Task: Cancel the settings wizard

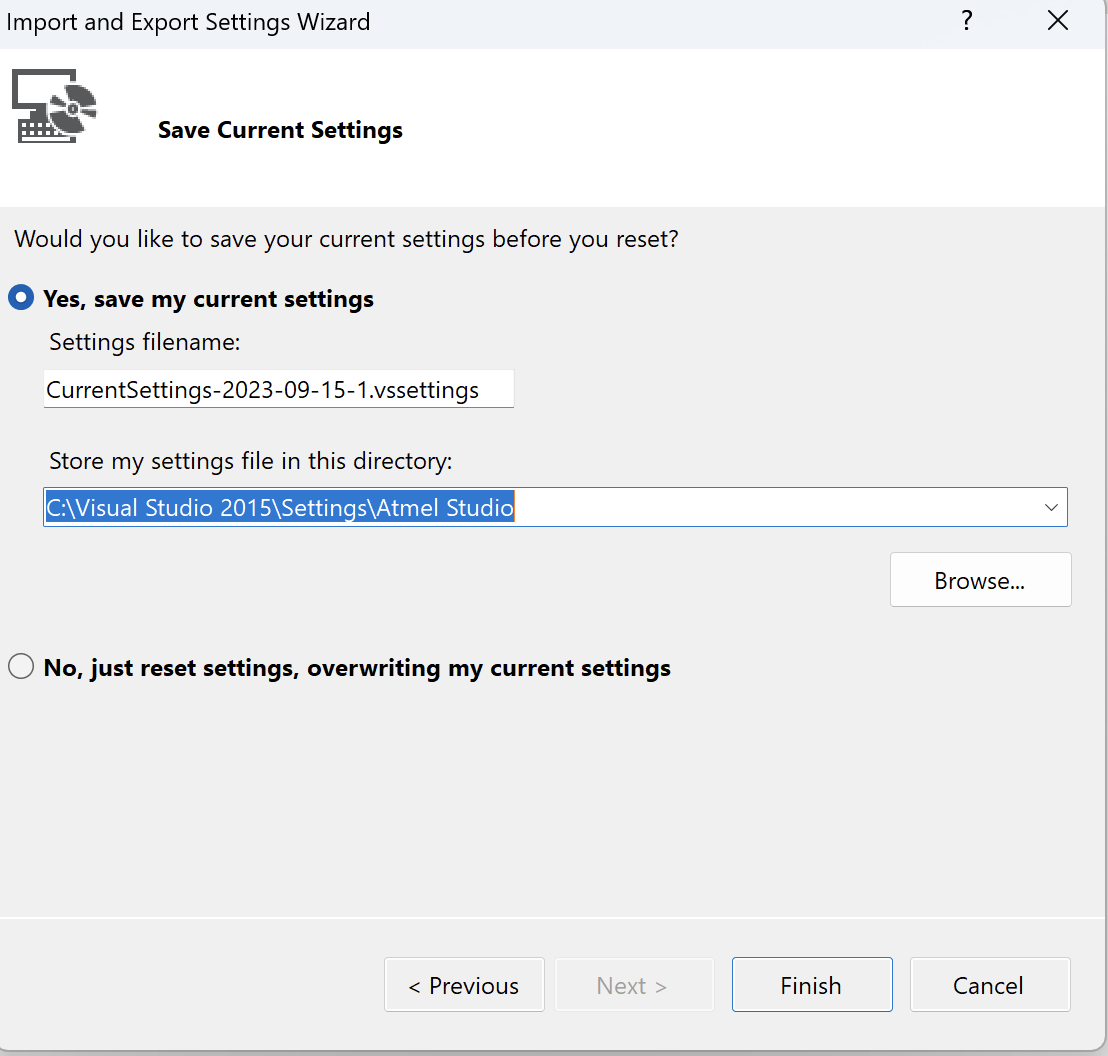Action: point(989,985)
